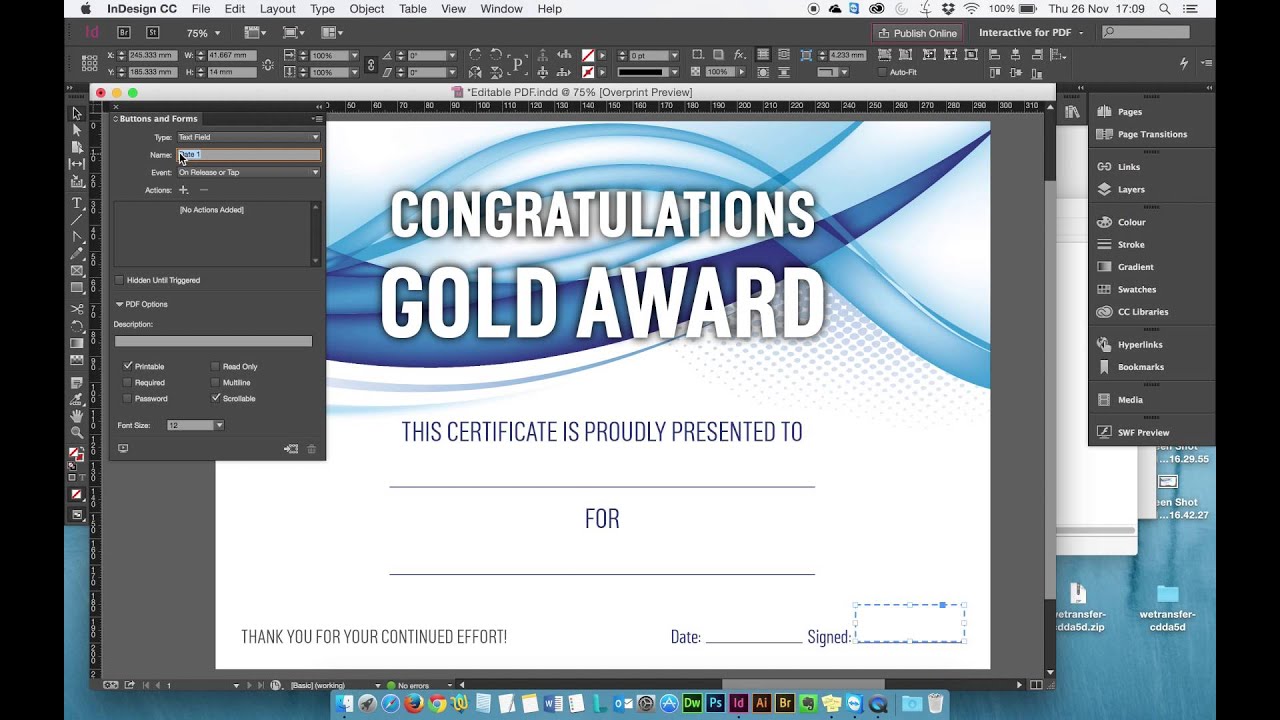Select the Selection tool arrow
The width and height of the screenshot is (1280, 720).
coord(77,114)
